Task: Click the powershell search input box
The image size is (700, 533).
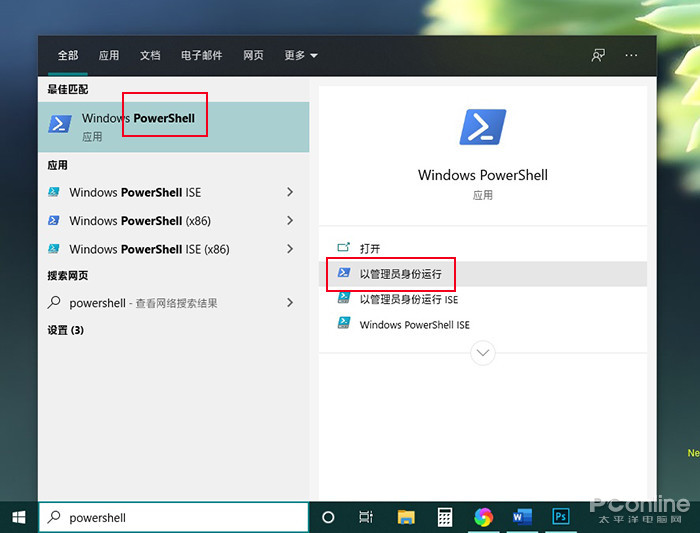Action: (174, 517)
